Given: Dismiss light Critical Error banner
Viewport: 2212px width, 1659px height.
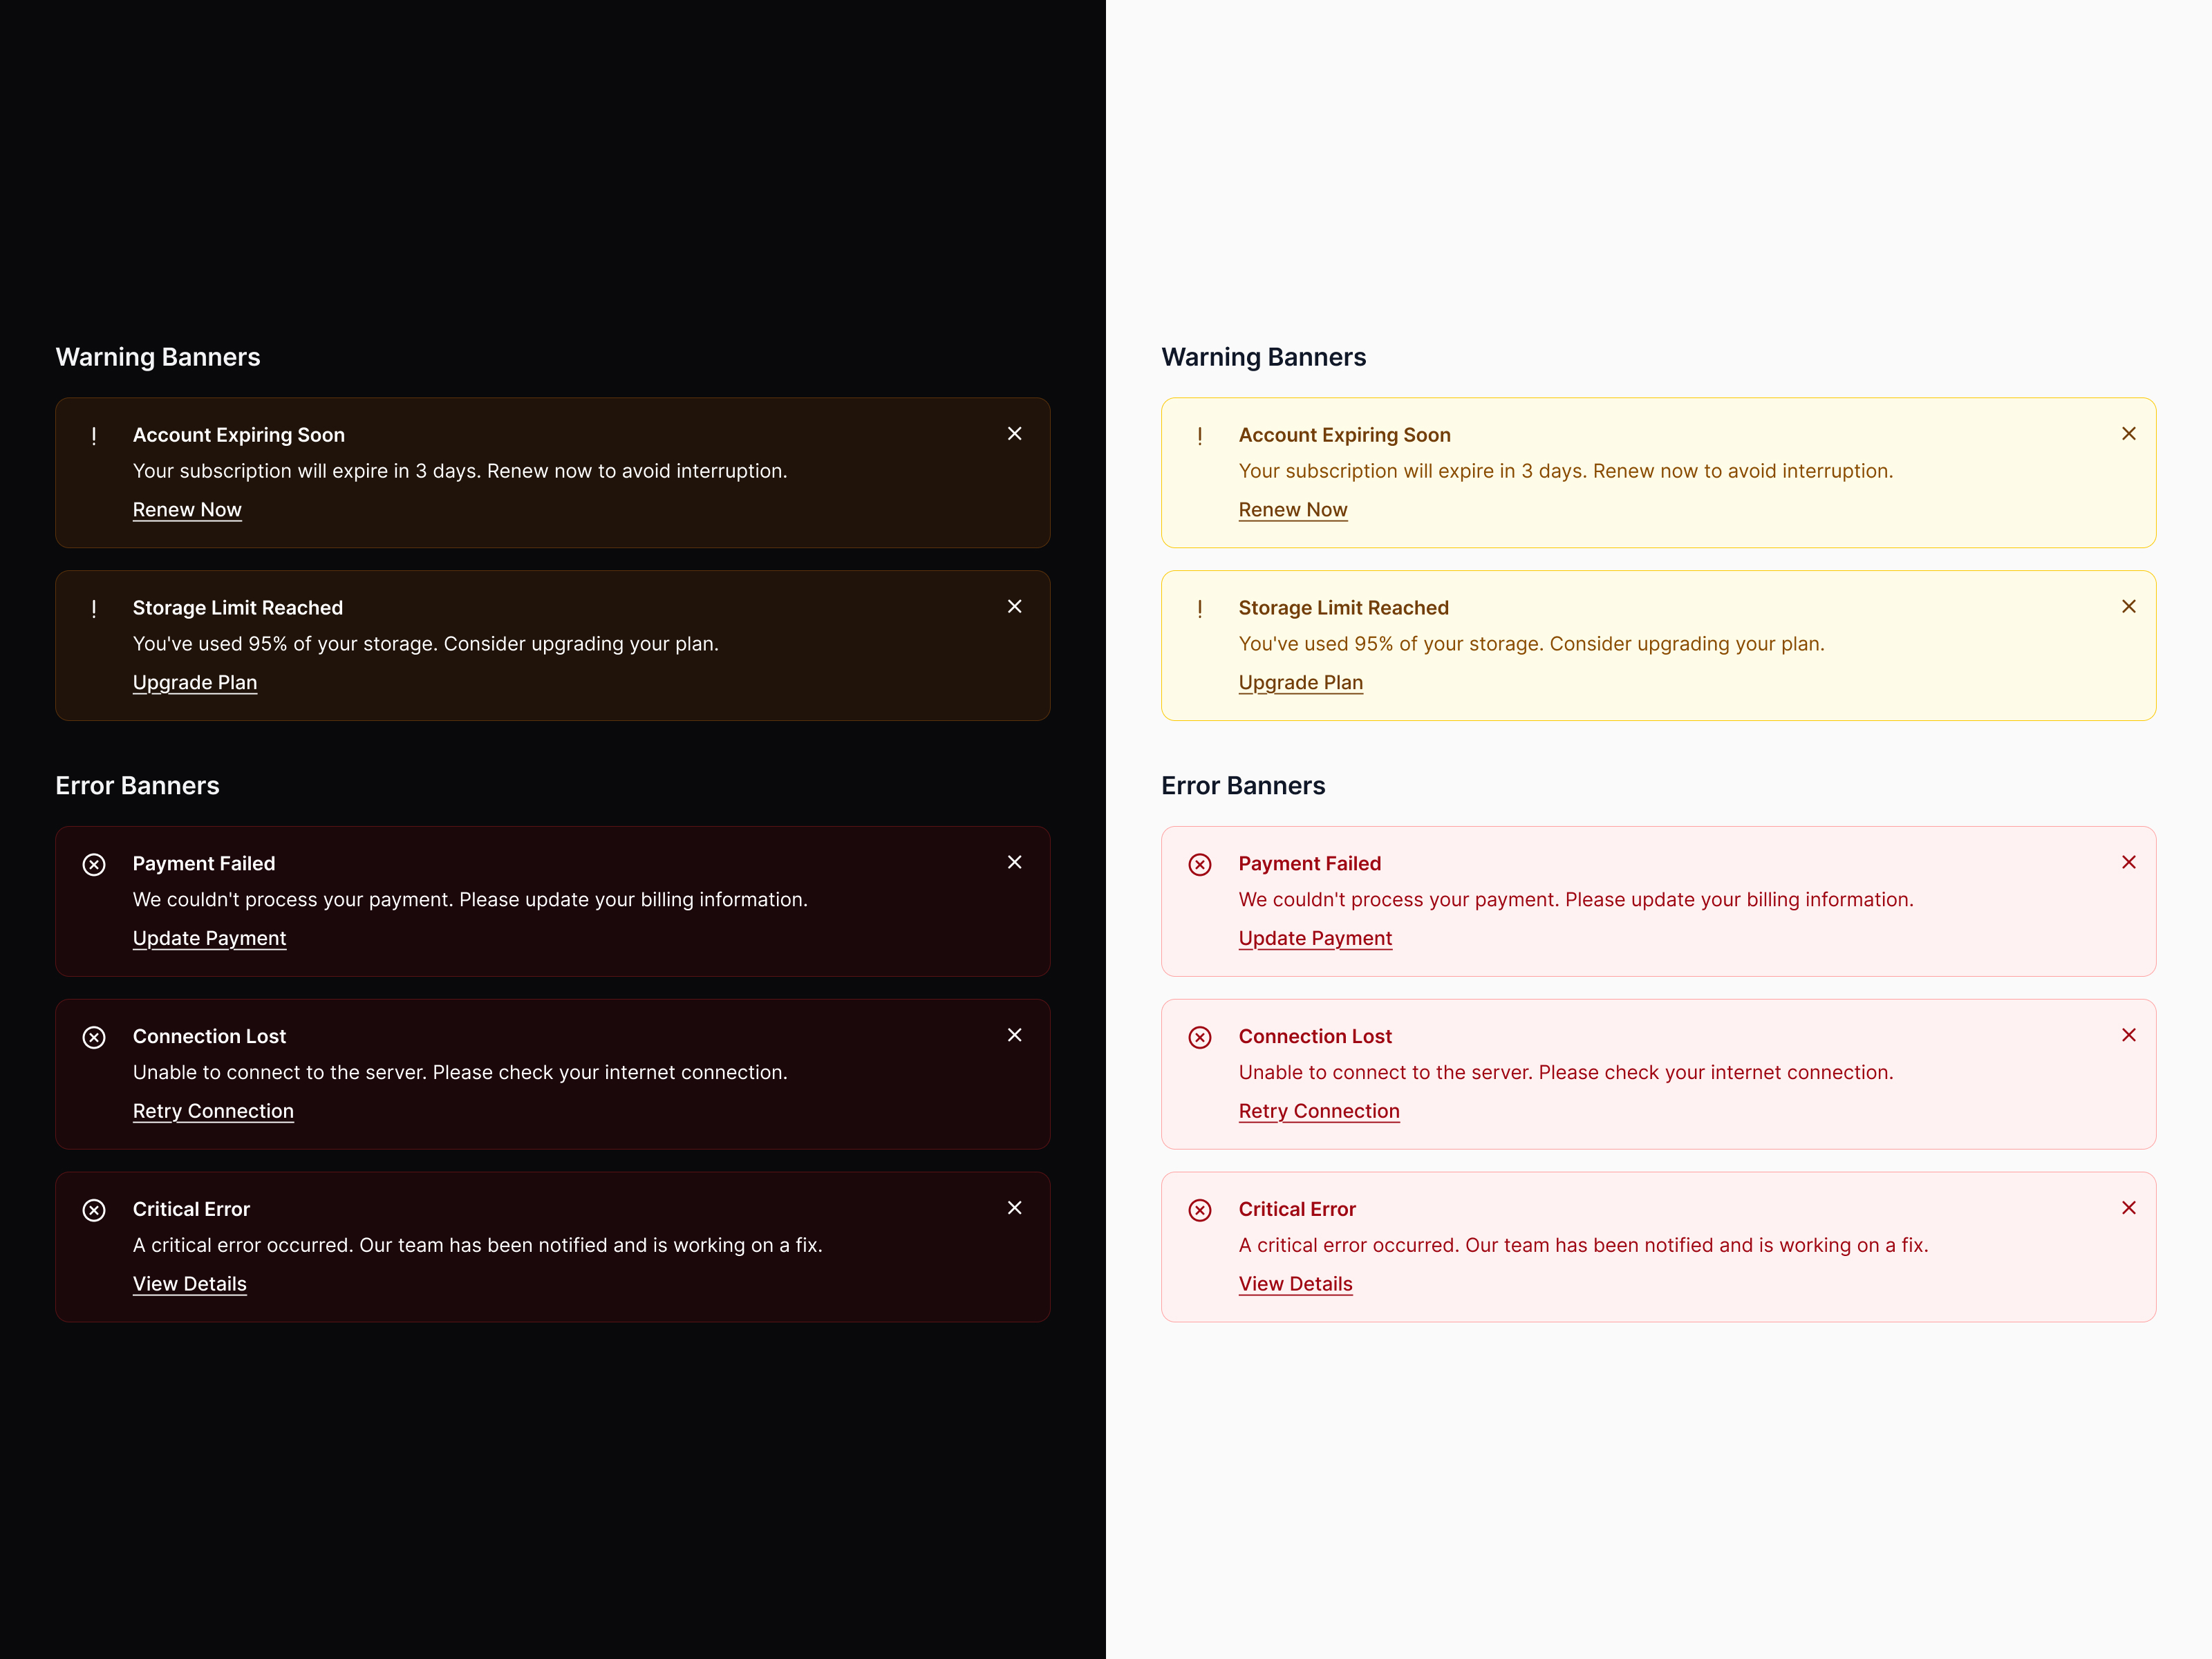Looking at the screenshot, I should [2128, 1208].
